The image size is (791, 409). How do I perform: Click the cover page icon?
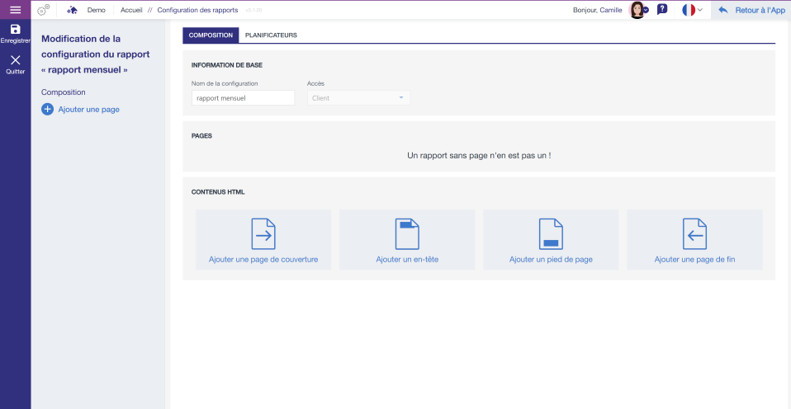pos(263,233)
